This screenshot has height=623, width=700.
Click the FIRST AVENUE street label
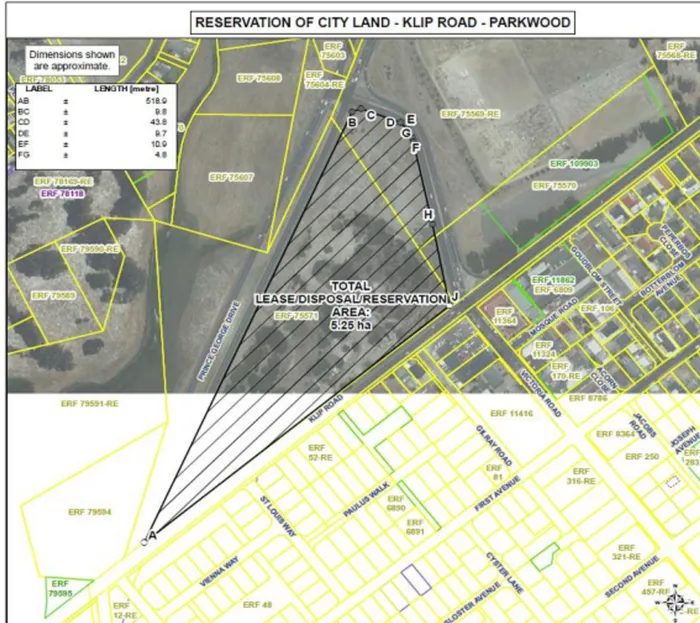[498, 494]
